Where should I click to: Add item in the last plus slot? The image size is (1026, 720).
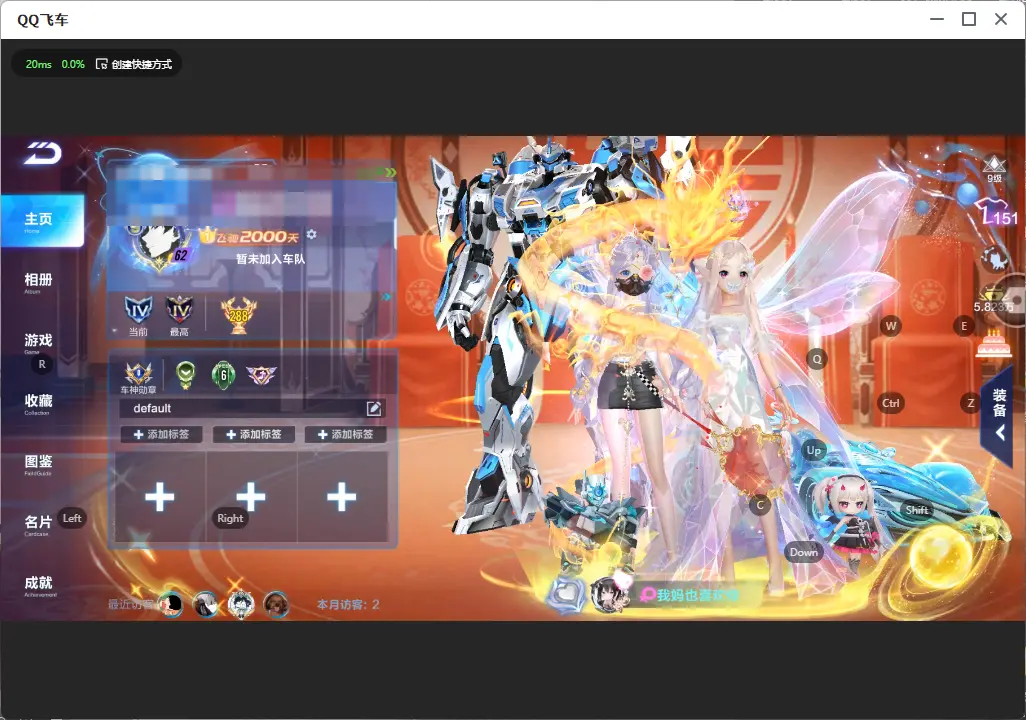pyautogui.click(x=342, y=497)
